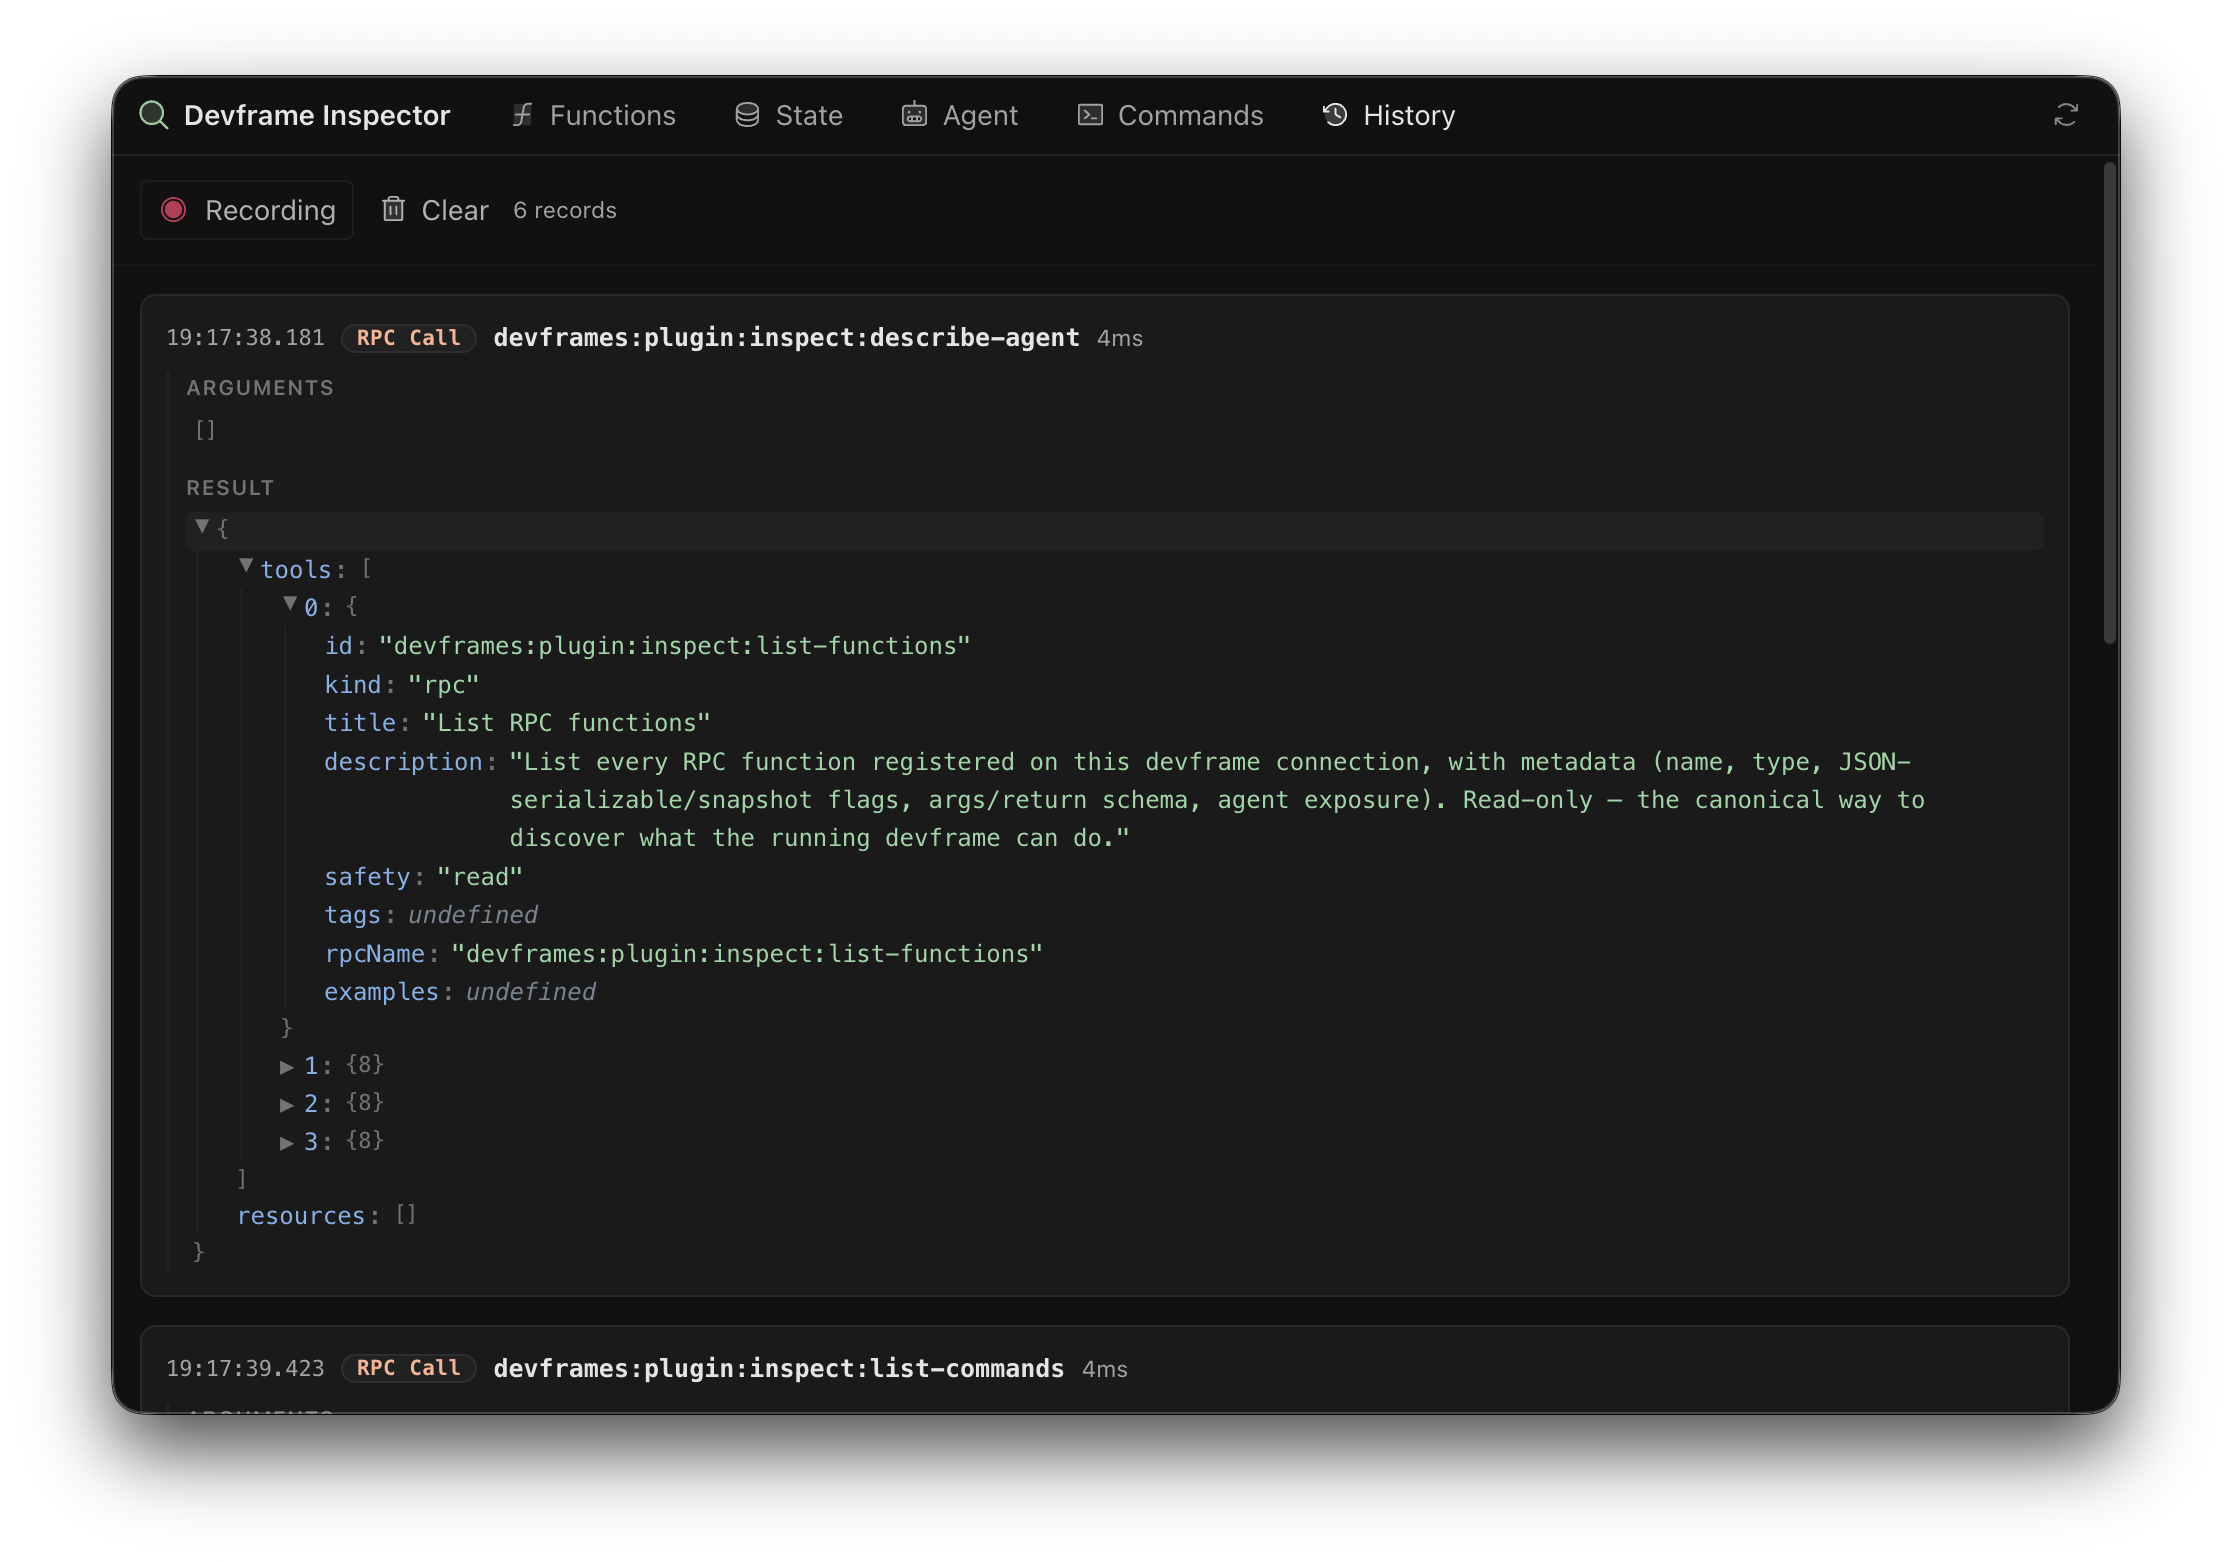Click devframes:plugin:inspect:describe-agent title

786,338
